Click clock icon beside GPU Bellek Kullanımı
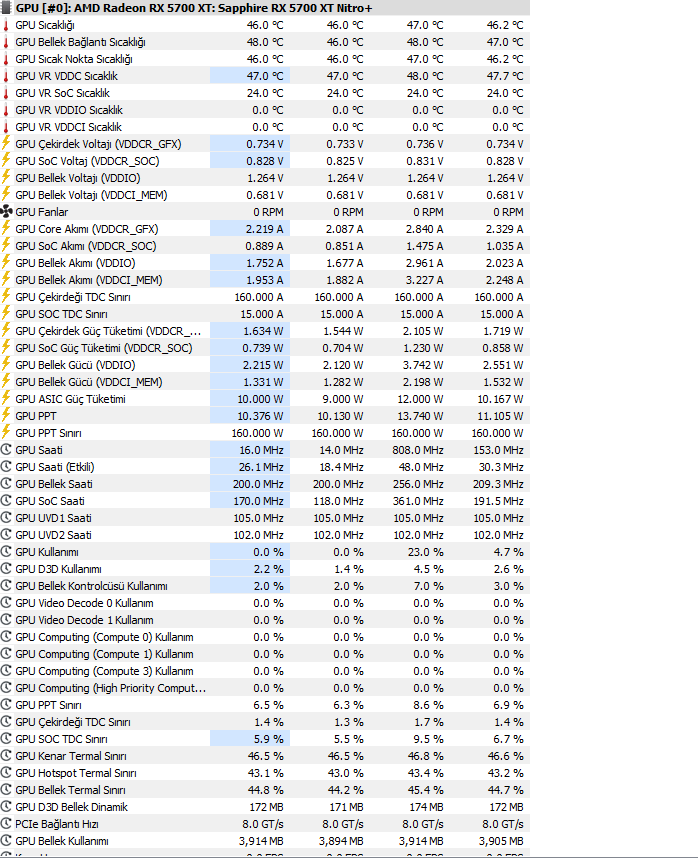The height and width of the screenshot is (858, 698). pyautogui.click(x=6, y=840)
